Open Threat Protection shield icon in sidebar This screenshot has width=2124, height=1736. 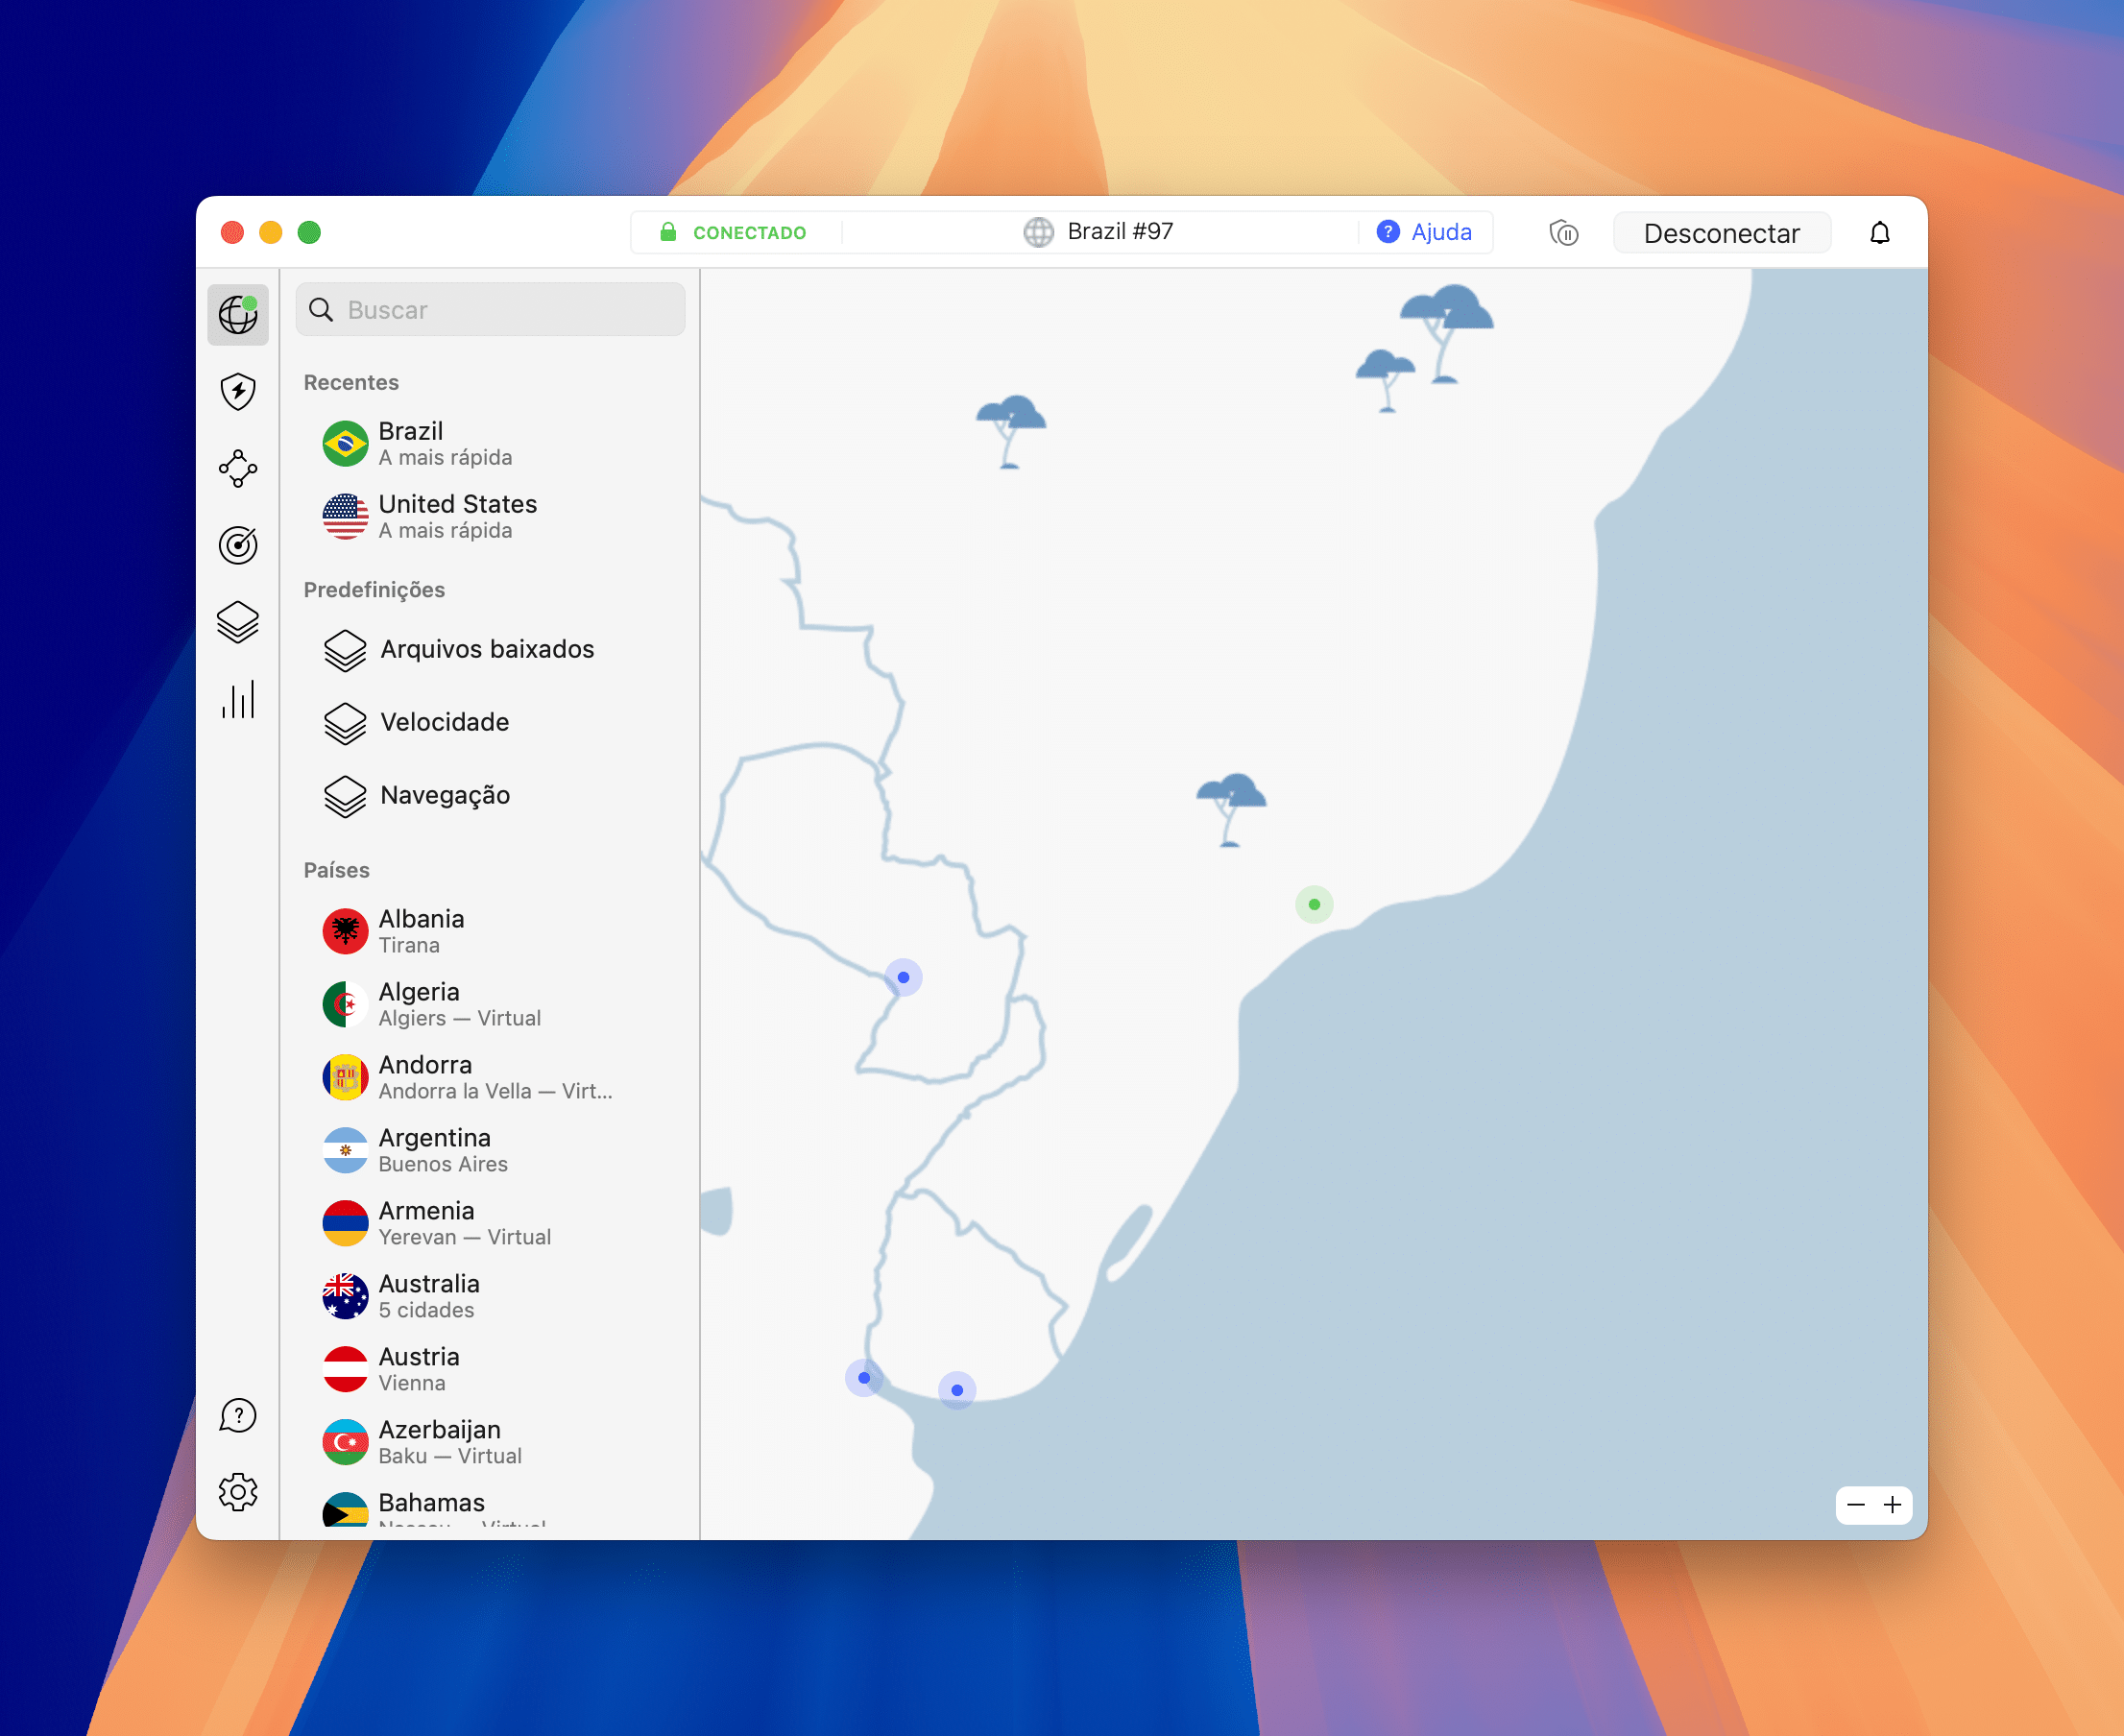(238, 391)
